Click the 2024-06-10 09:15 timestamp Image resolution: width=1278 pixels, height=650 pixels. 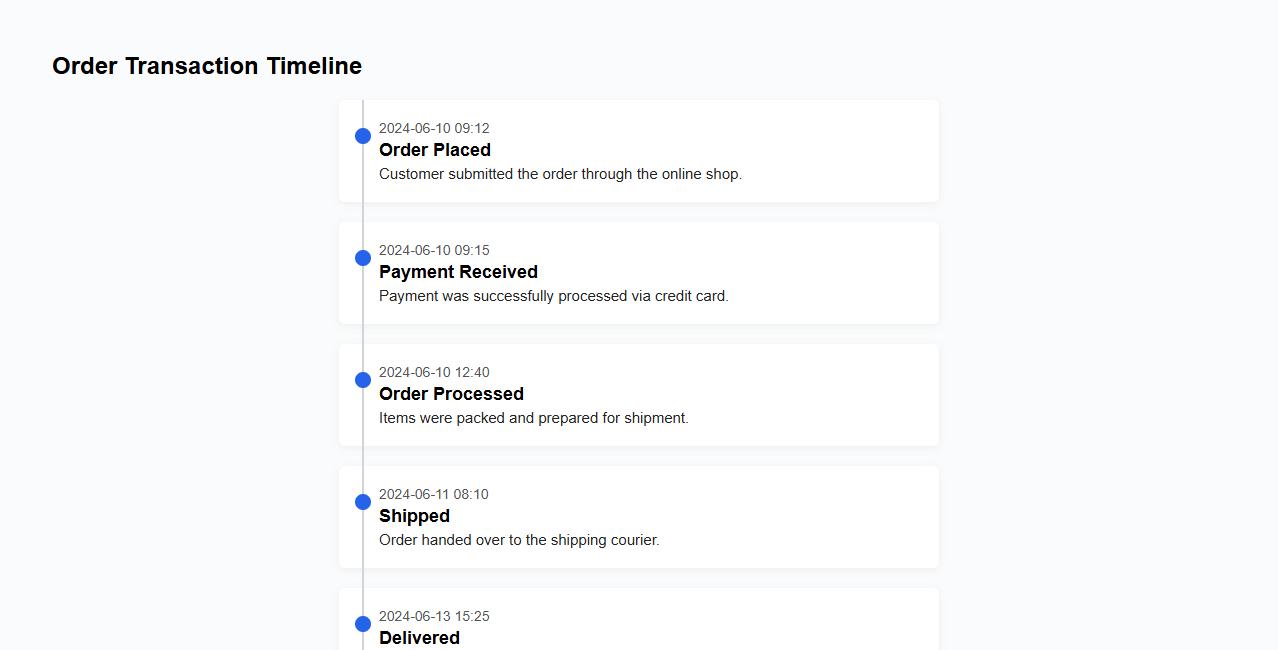click(x=434, y=250)
